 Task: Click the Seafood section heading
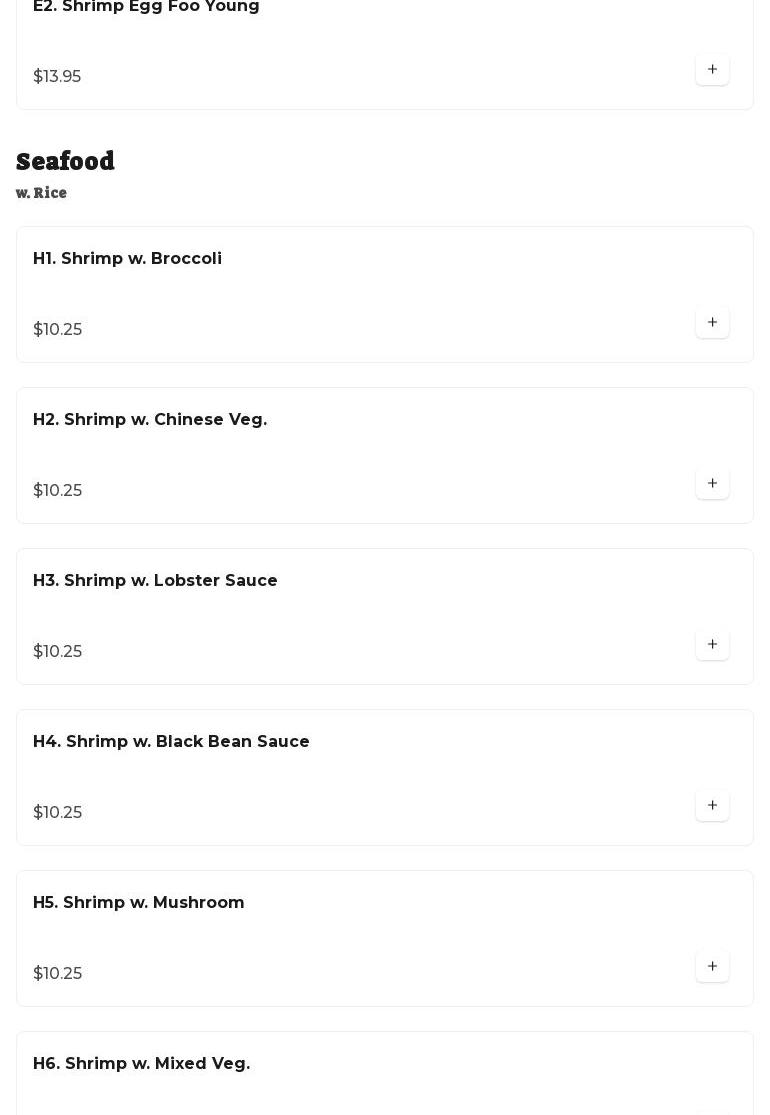point(65,161)
